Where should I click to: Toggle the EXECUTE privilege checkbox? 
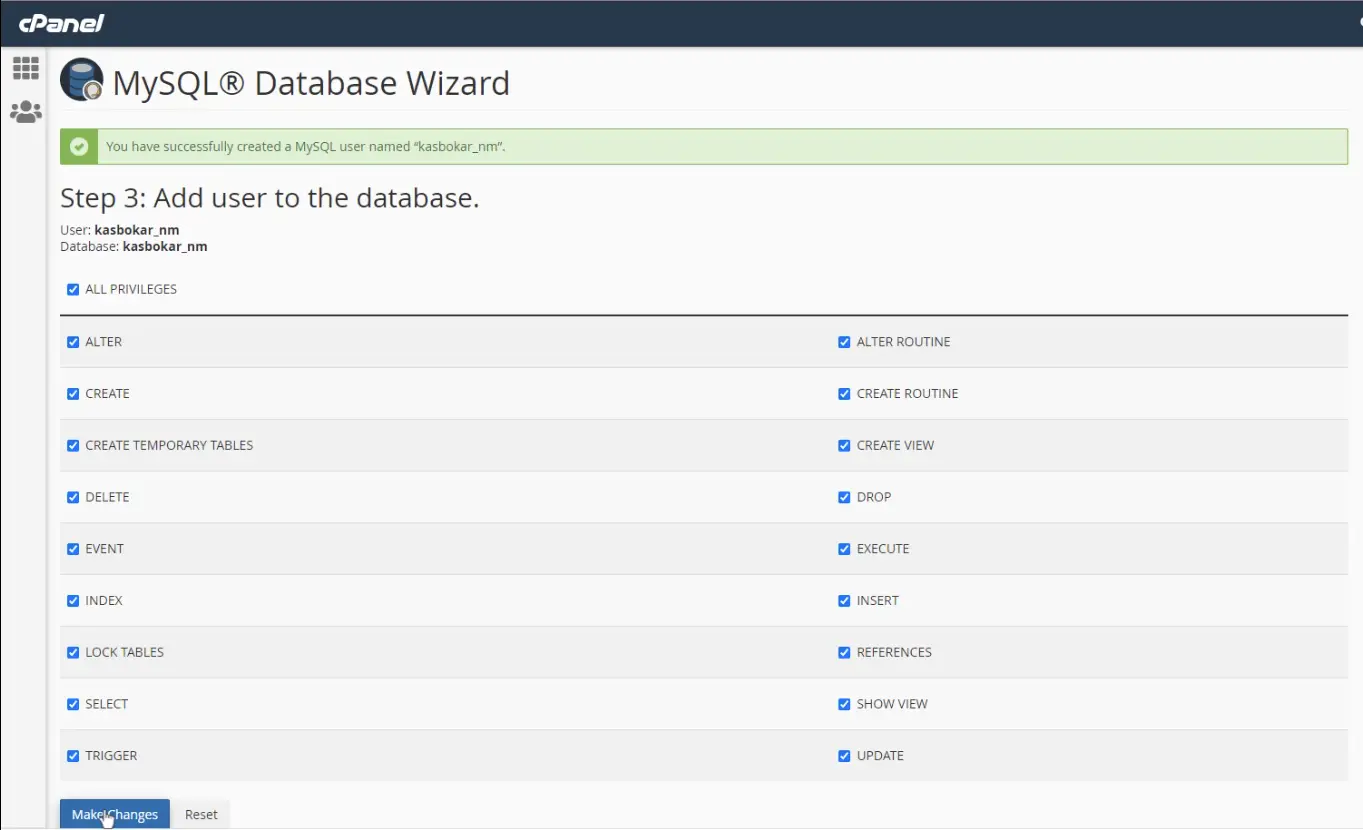click(x=844, y=549)
